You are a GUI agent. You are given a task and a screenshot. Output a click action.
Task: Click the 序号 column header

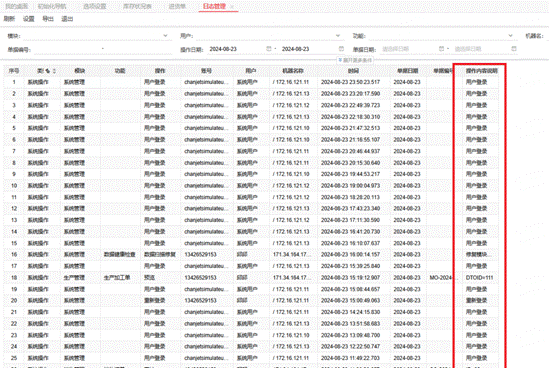click(x=14, y=71)
